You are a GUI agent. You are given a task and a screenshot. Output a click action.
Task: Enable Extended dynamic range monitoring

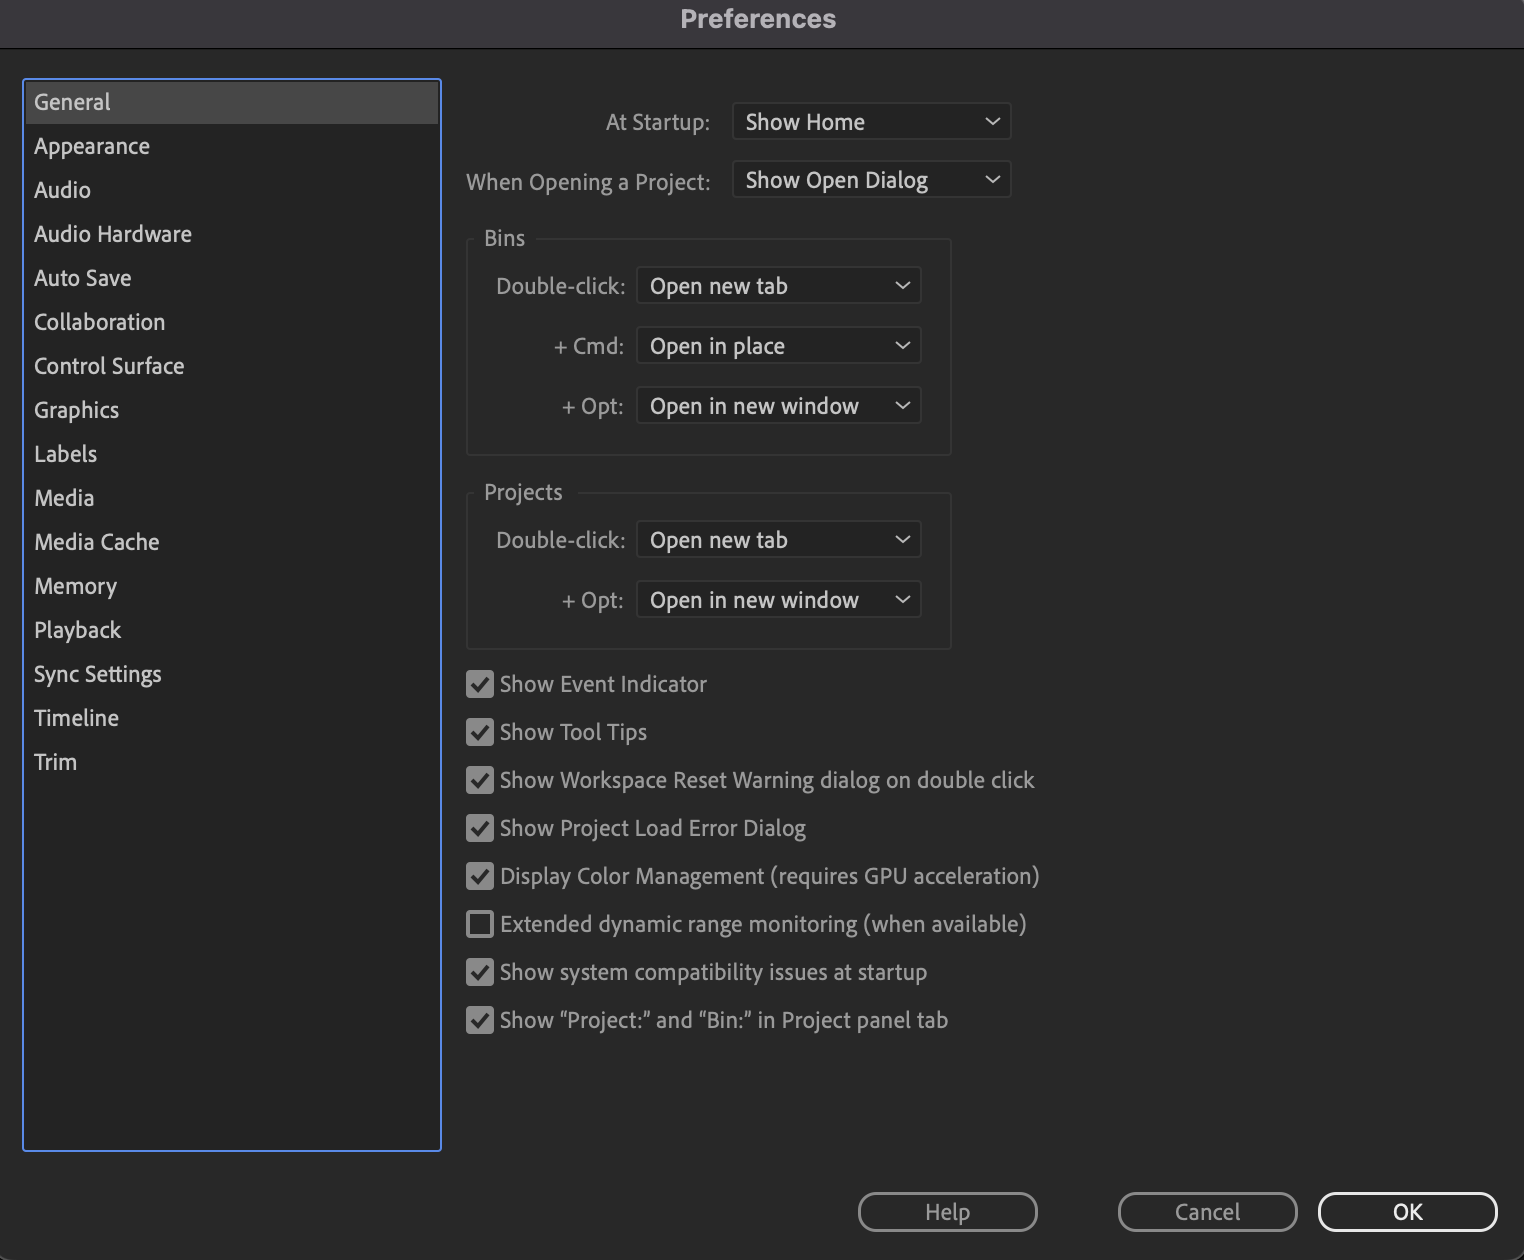479,924
